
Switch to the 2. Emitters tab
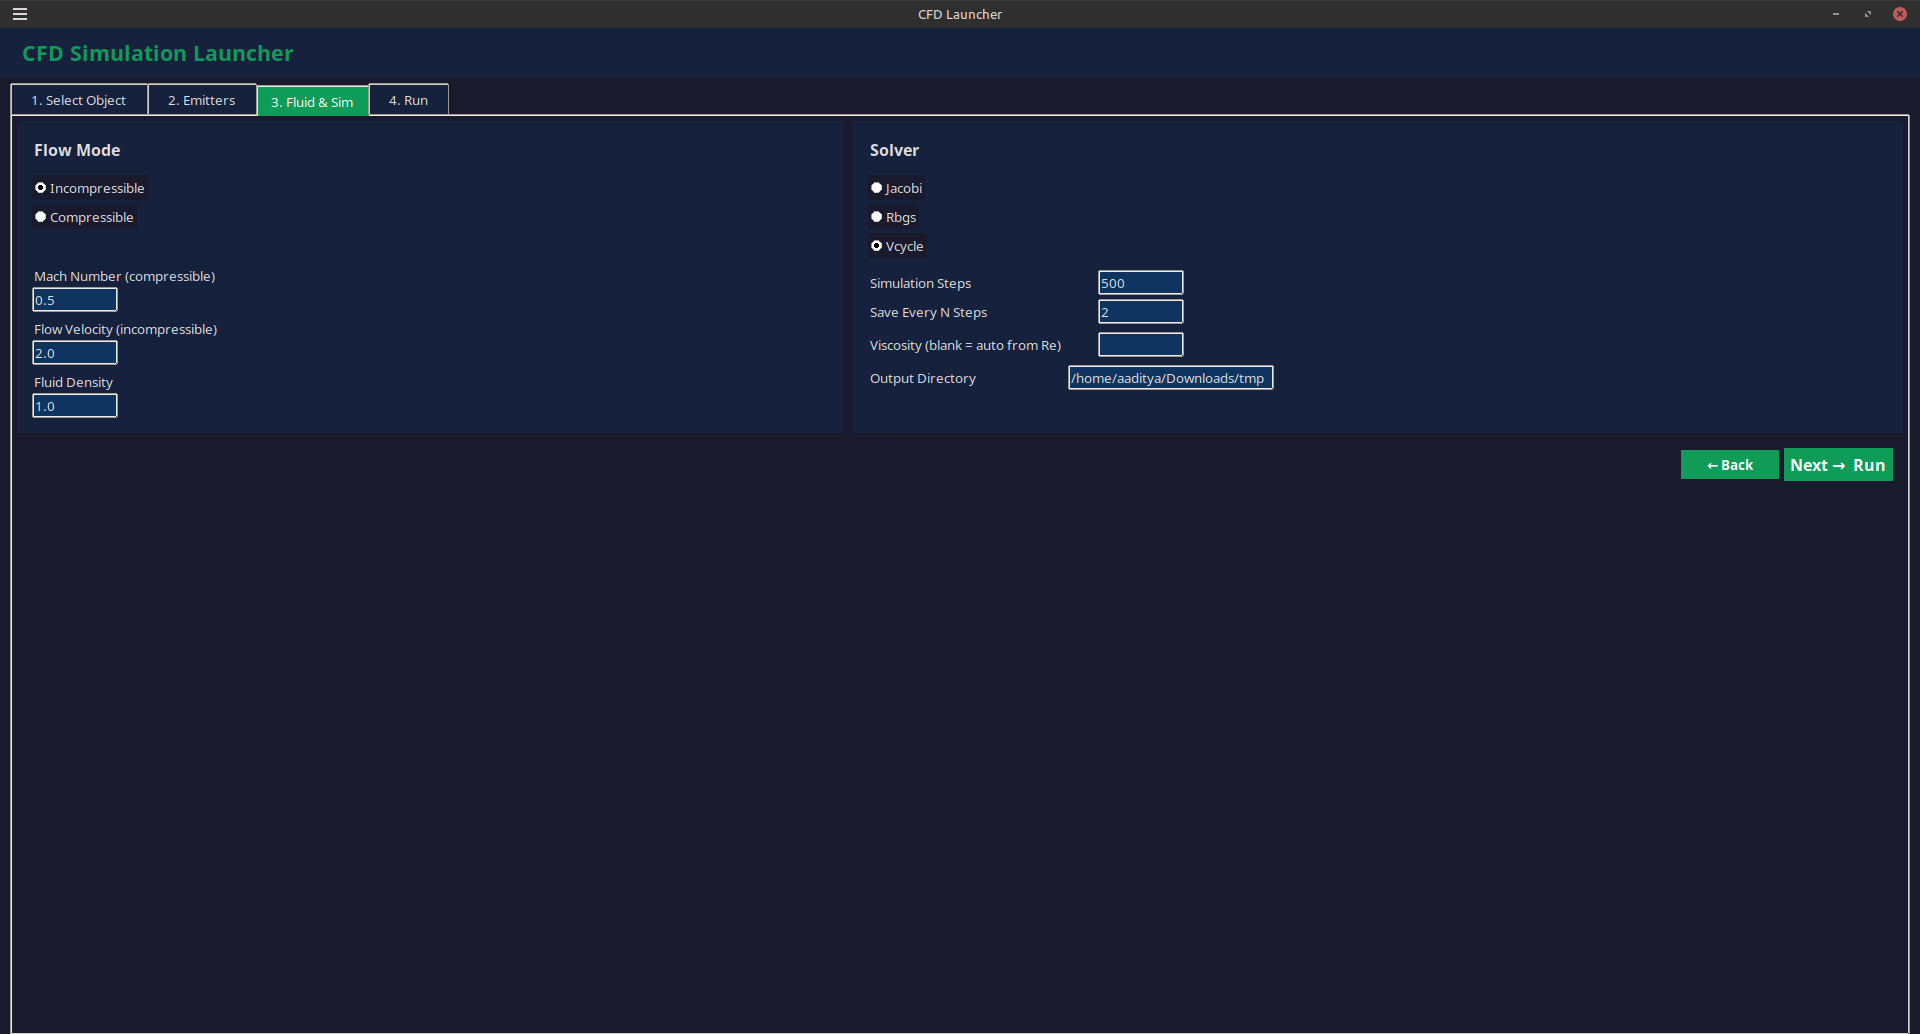point(202,100)
